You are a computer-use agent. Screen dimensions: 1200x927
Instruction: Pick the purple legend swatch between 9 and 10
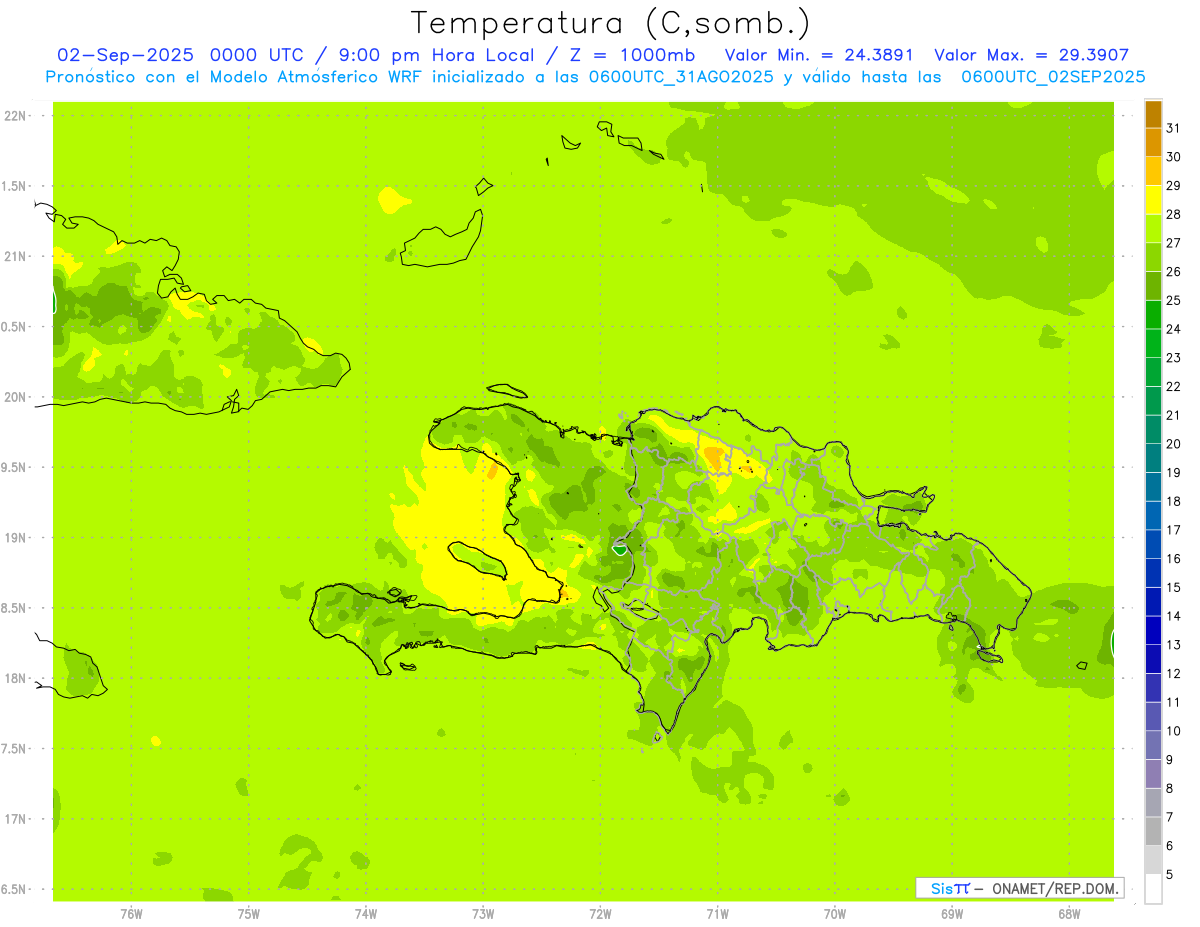coord(1153,745)
